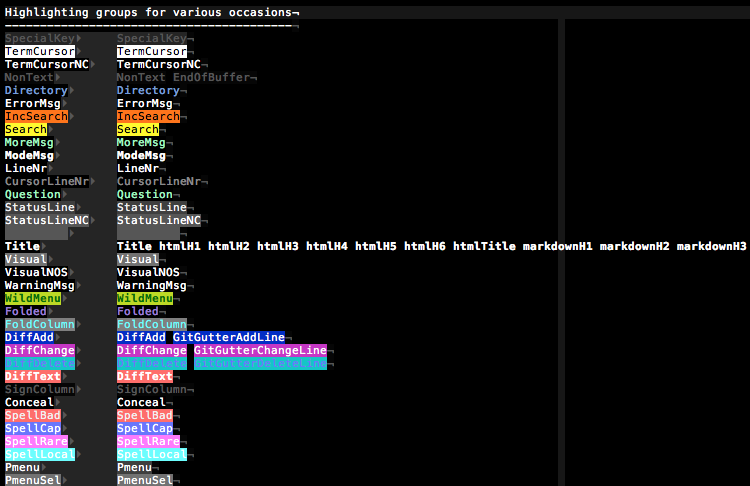The image size is (750, 486).
Task: Click the GitGutterChangeLine magenta highlighted label
Action: (x=260, y=351)
